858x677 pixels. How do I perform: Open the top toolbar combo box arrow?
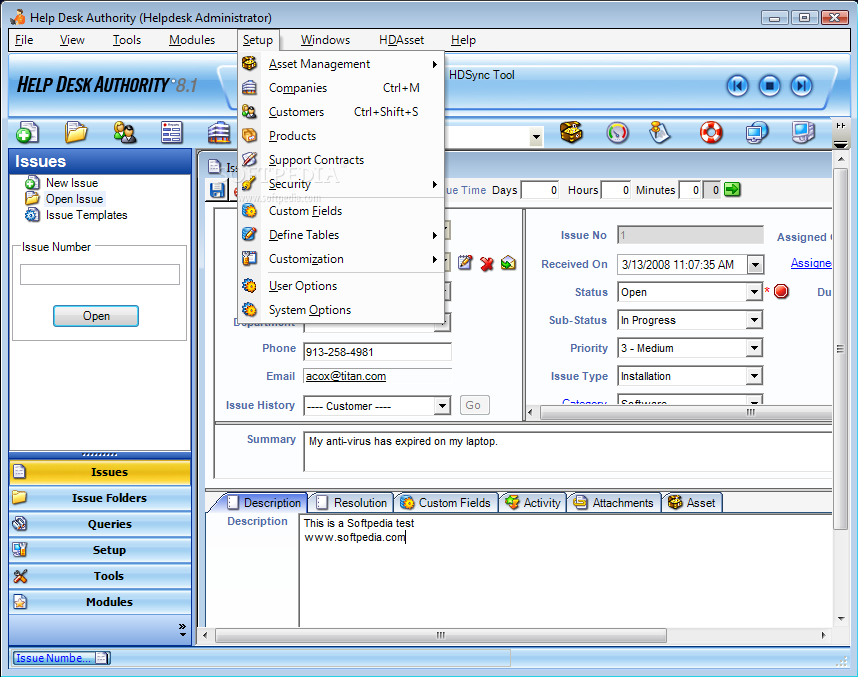536,137
